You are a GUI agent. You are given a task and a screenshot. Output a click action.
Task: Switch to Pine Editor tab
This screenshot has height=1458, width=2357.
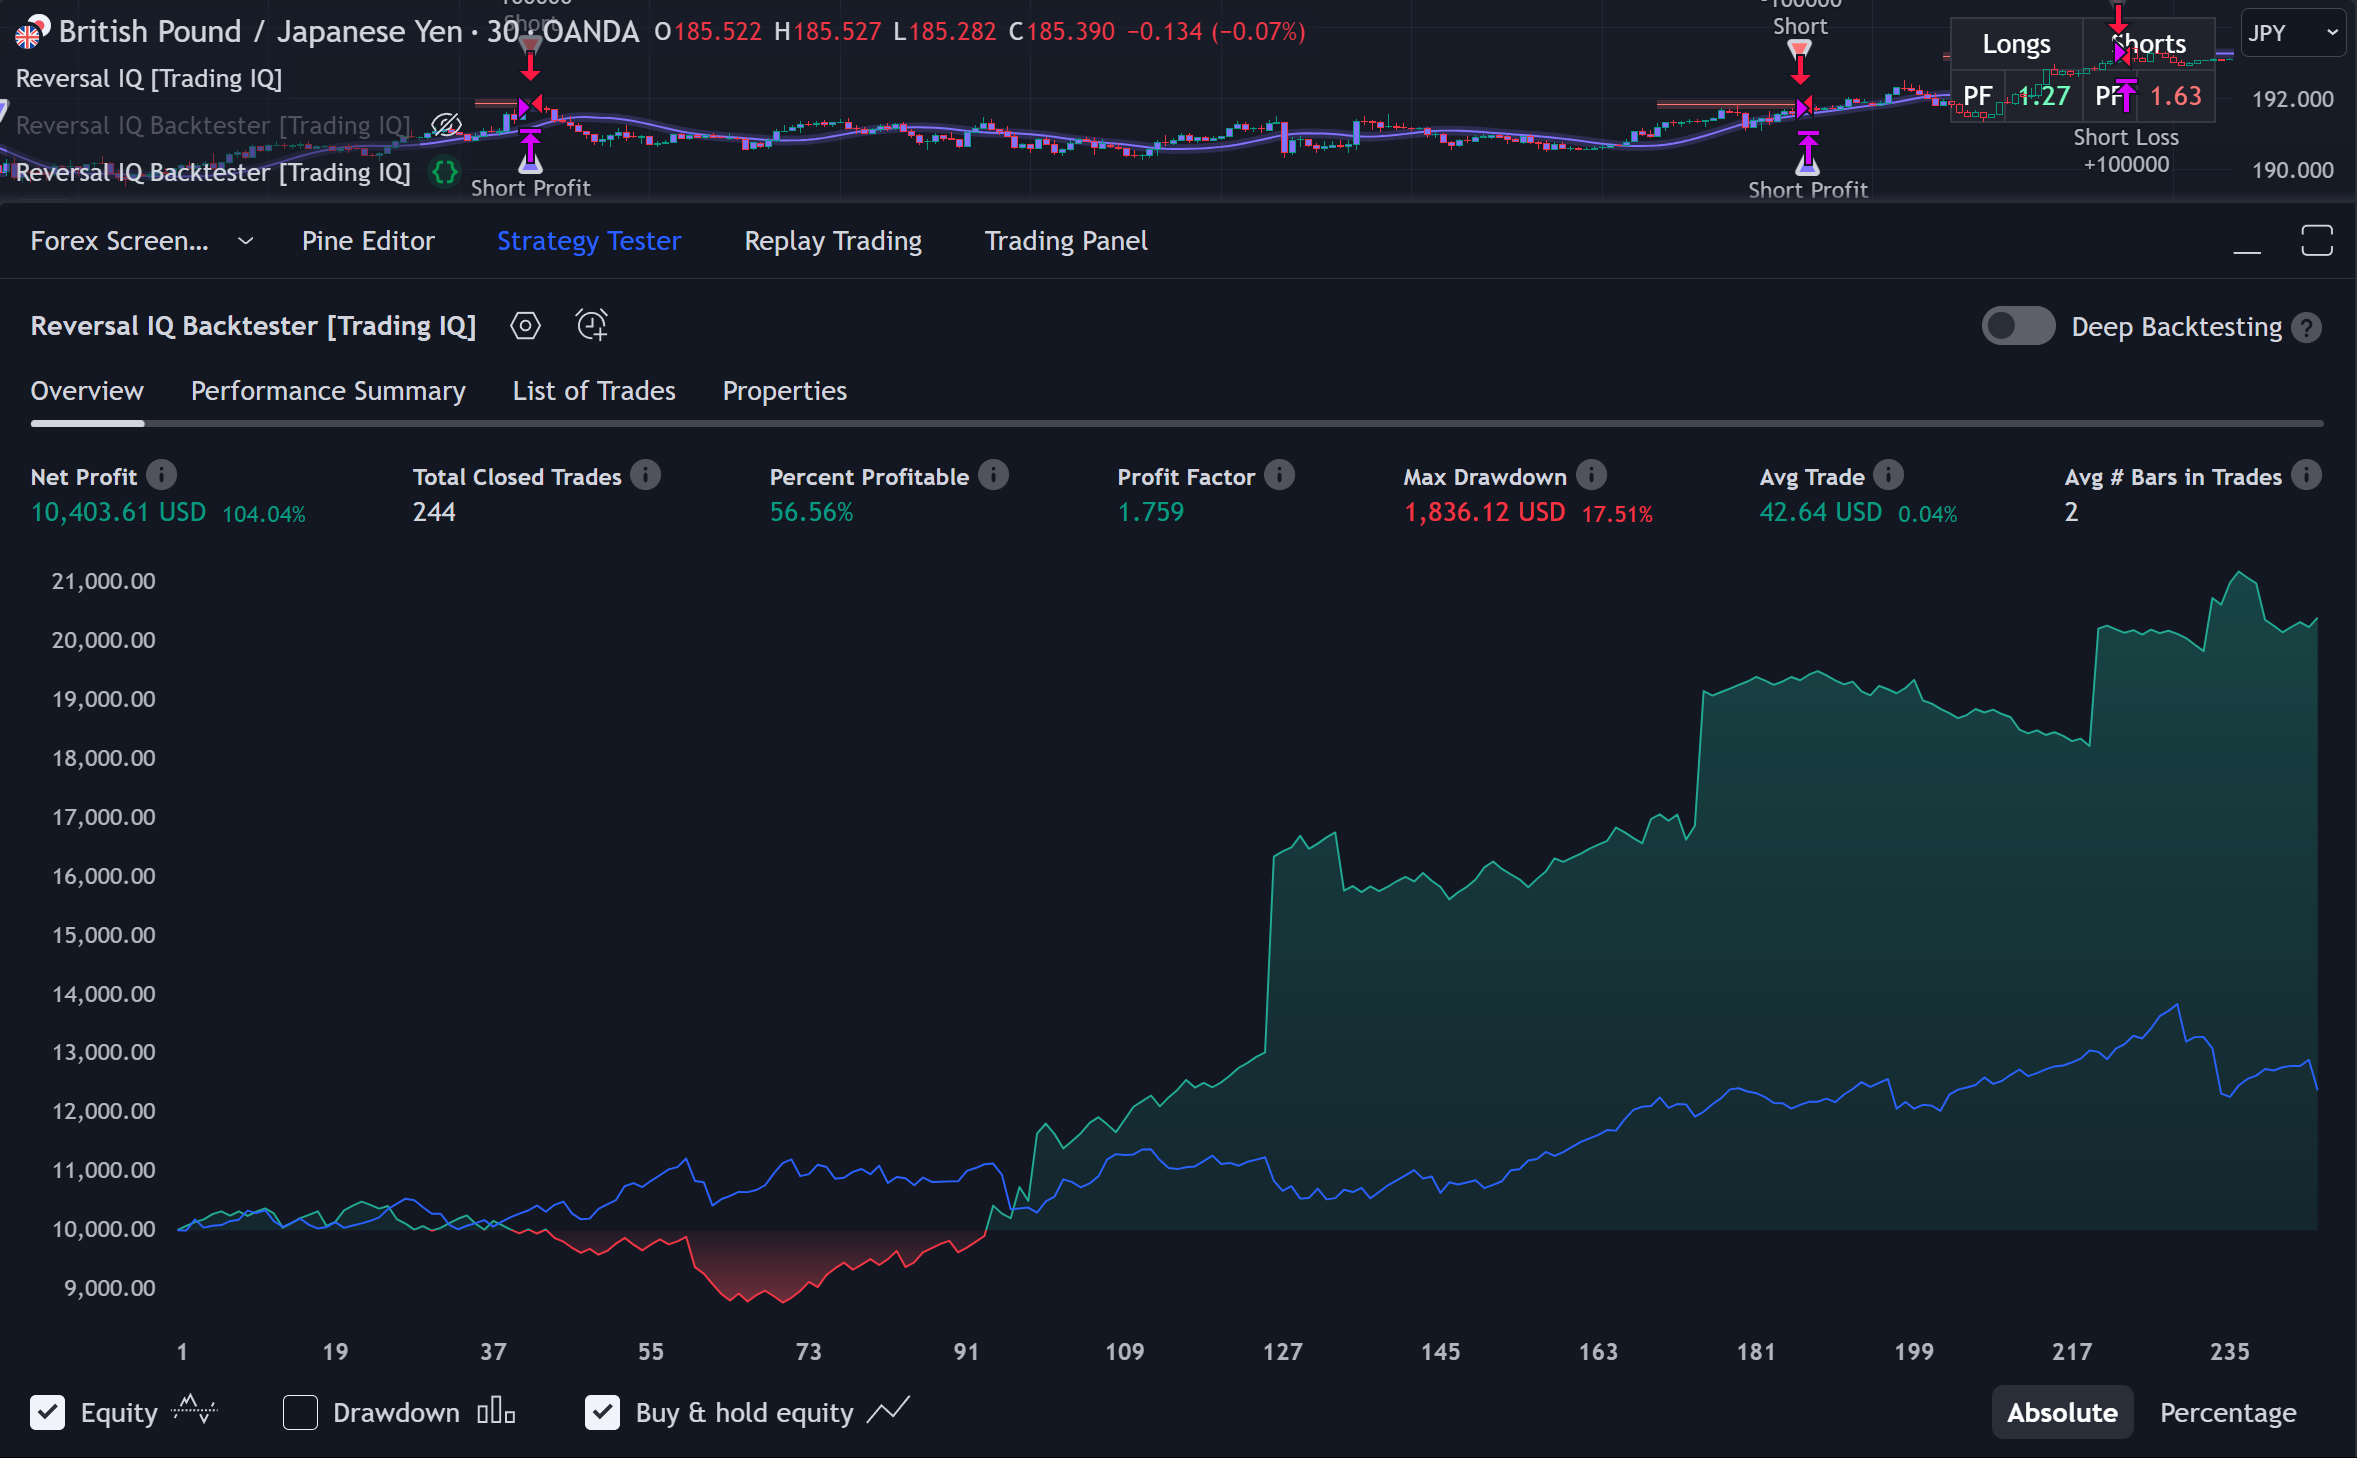[x=368, y=241]
